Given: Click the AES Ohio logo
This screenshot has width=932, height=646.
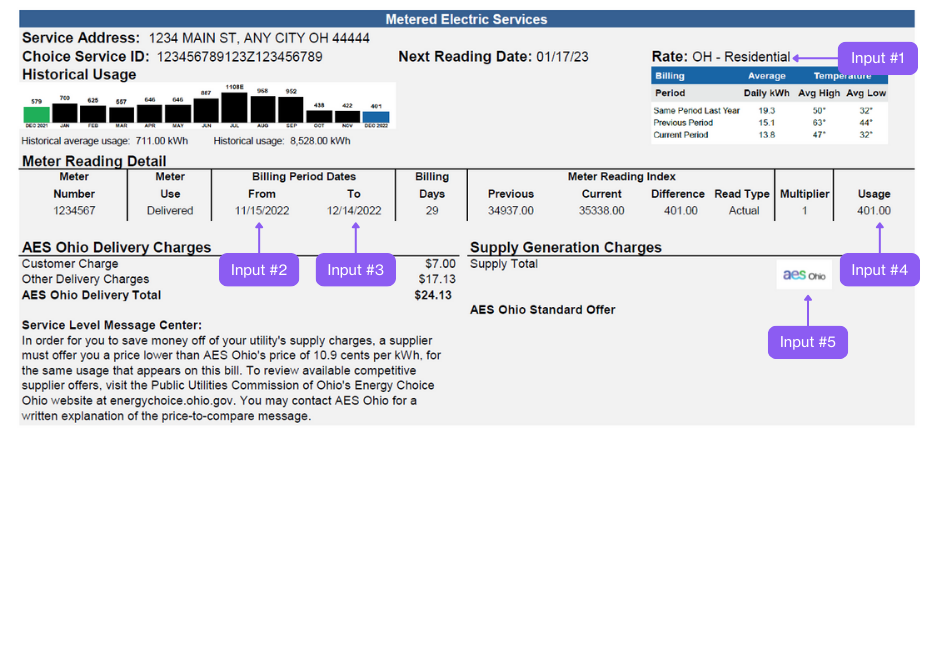Looking at the screenshot, I should coord(804,275).
